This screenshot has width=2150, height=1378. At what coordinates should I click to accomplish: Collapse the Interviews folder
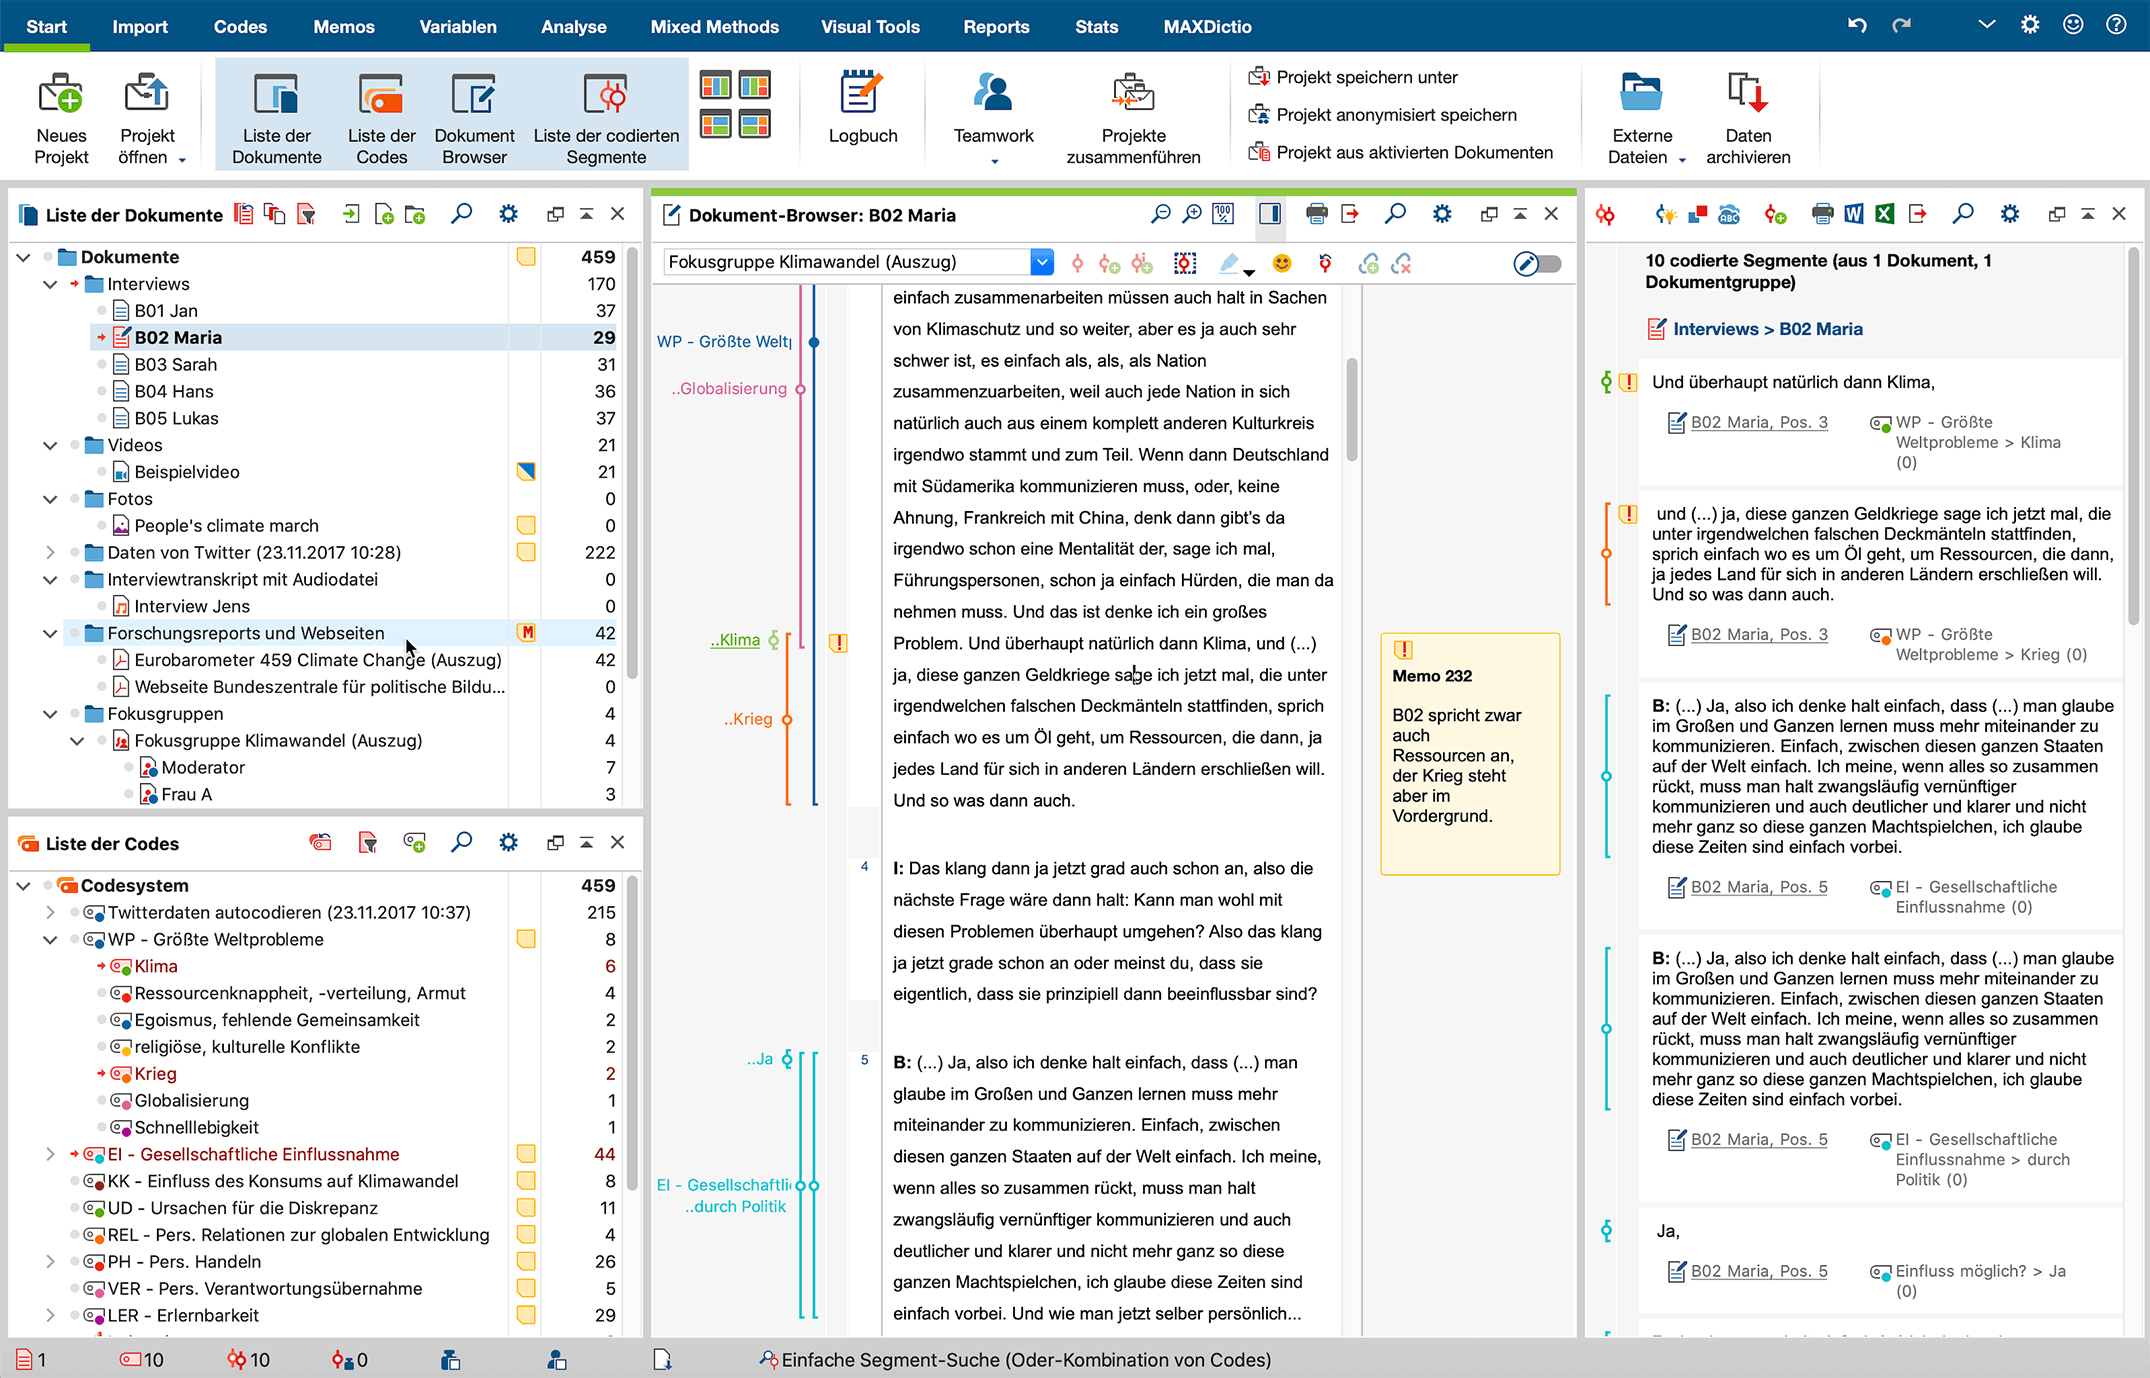click(50, 285)
